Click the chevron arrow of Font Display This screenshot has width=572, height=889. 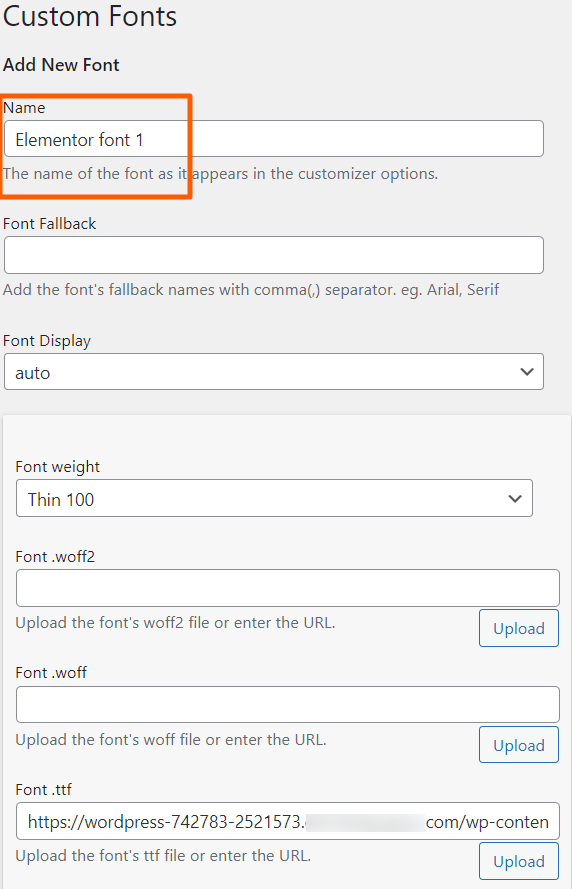click(x=527, y=372)
